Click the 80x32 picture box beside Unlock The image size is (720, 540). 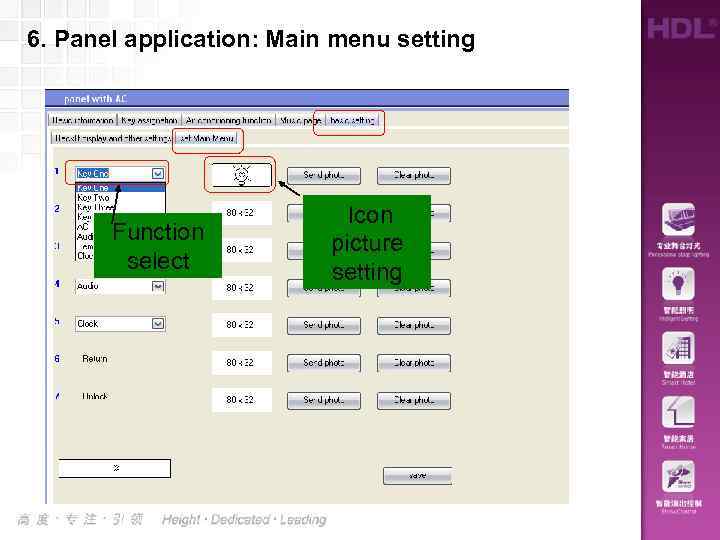(x=242, y=399)
